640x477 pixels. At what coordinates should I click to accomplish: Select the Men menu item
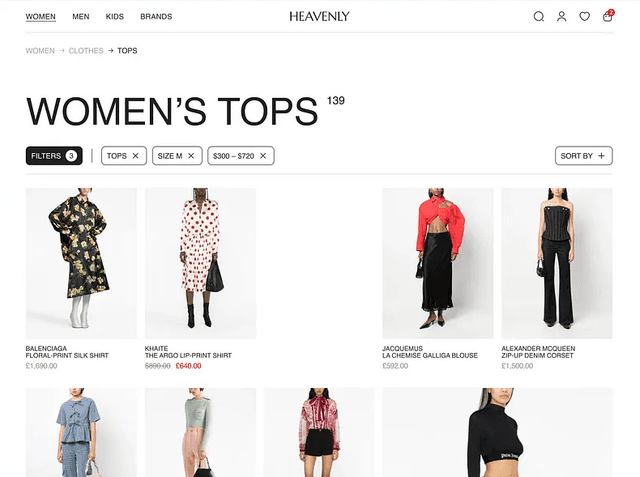81,16
